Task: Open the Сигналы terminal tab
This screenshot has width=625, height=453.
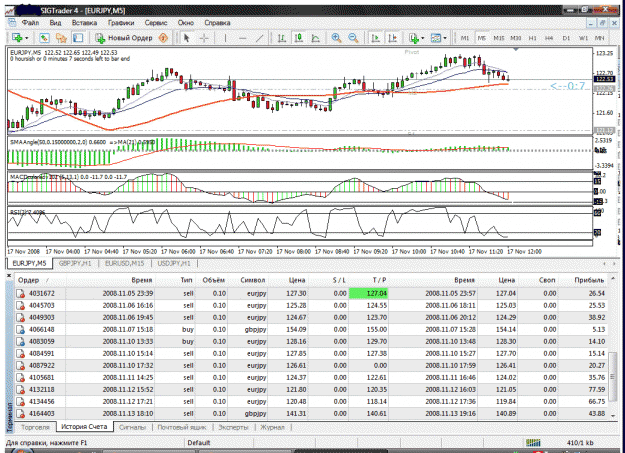Action: point(133,427)
